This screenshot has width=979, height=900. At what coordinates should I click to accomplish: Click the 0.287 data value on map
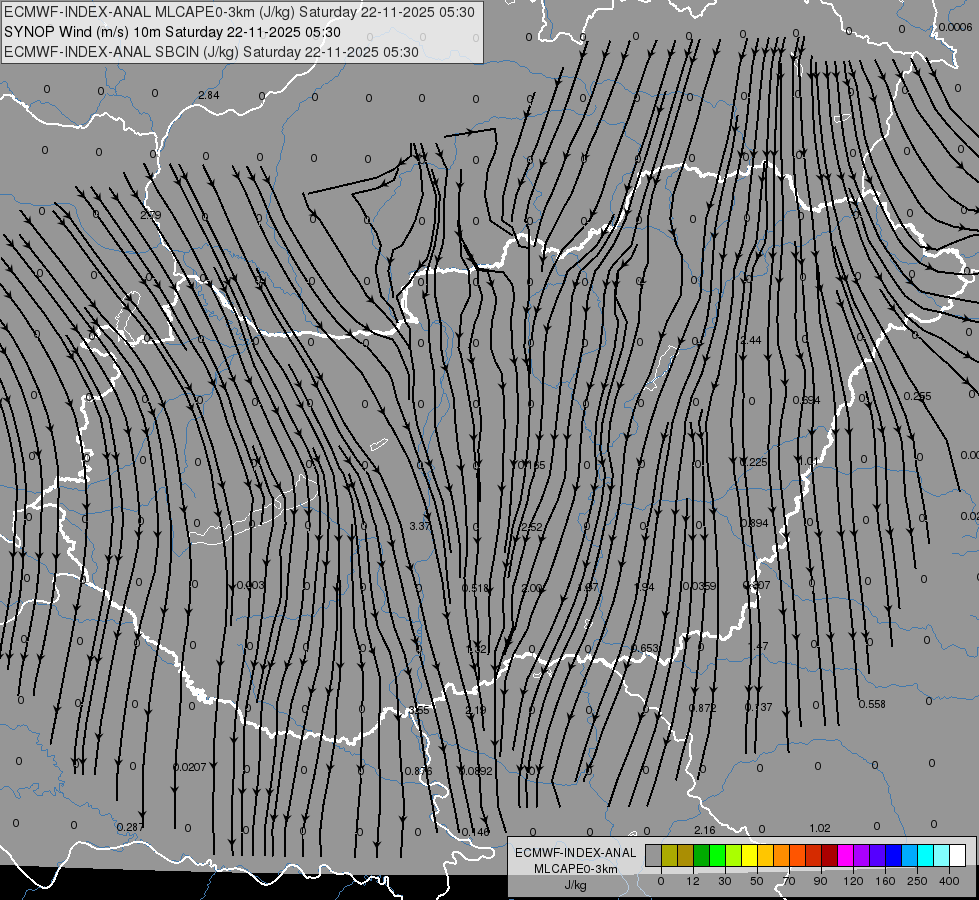click(129, 827)
